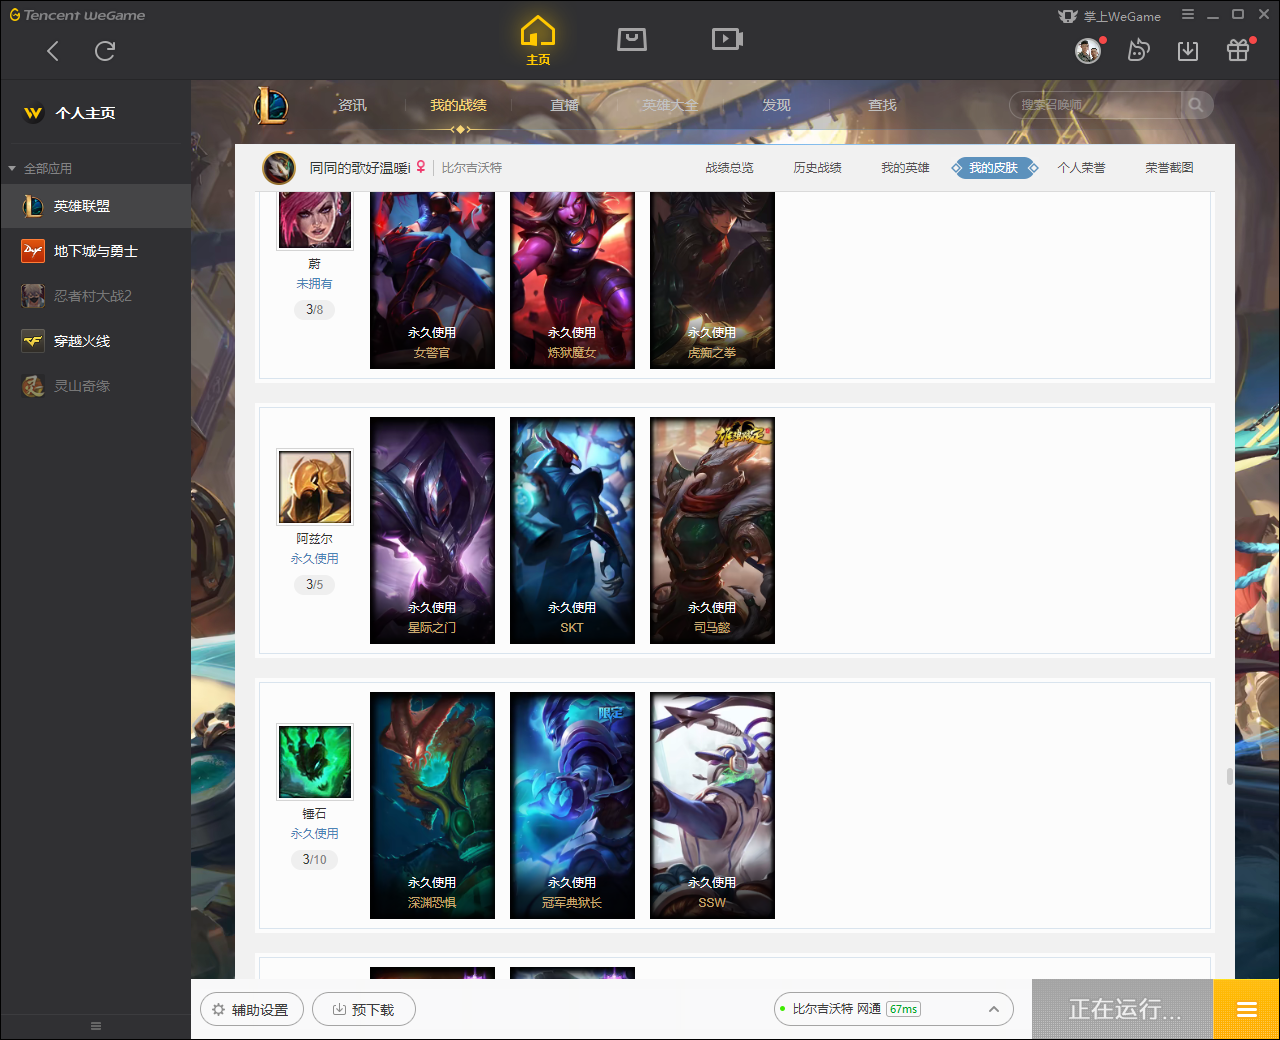This screenshot has height=1040, width=1280.
Task: Focus the summoner search field
Action: click(1096, 105)
